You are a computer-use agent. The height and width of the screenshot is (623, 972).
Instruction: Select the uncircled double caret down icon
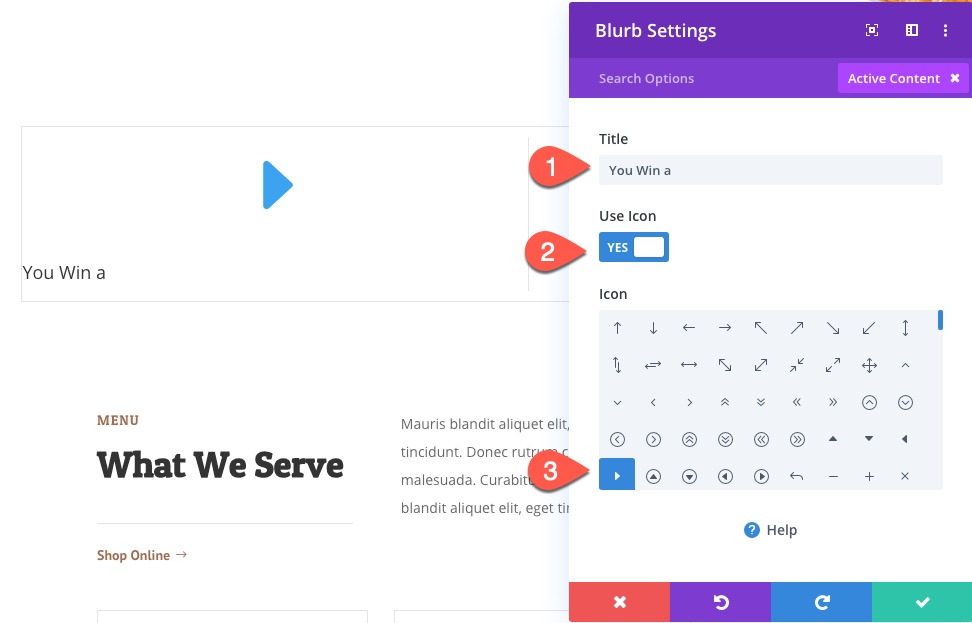[x=761, y=402]
